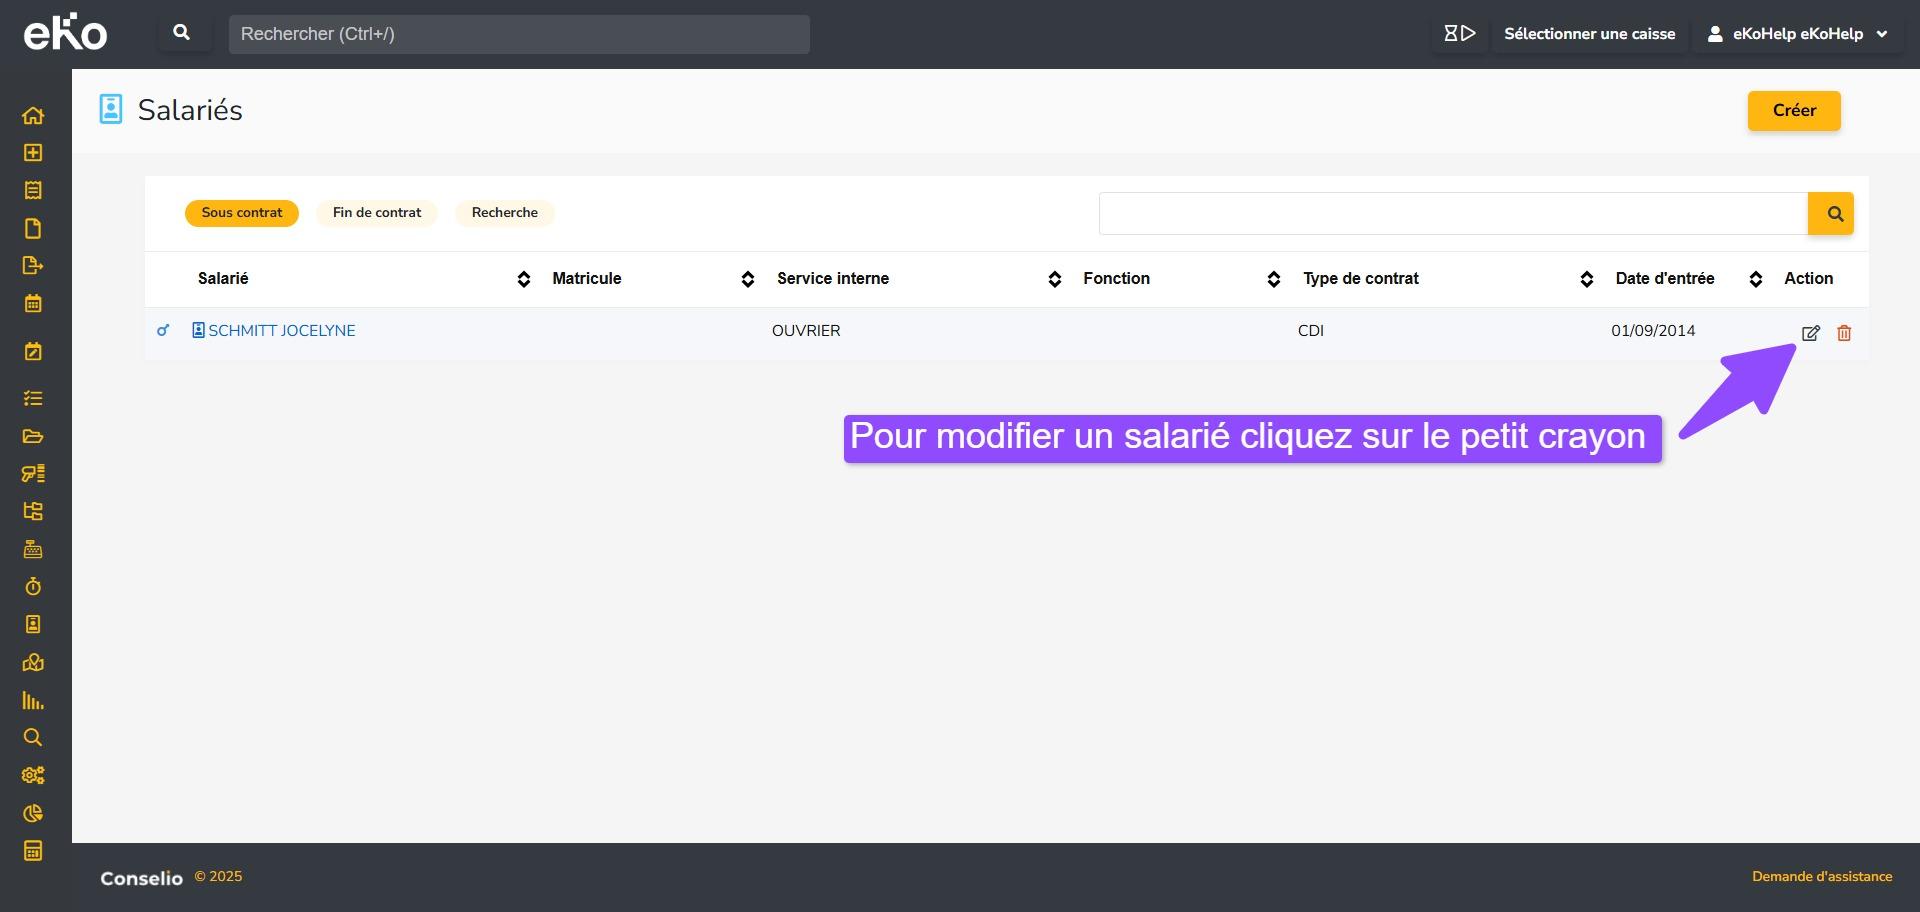1920x912 pixels.
Task: Click the trash delete icon in Action column
Action: coord(1844,333)
